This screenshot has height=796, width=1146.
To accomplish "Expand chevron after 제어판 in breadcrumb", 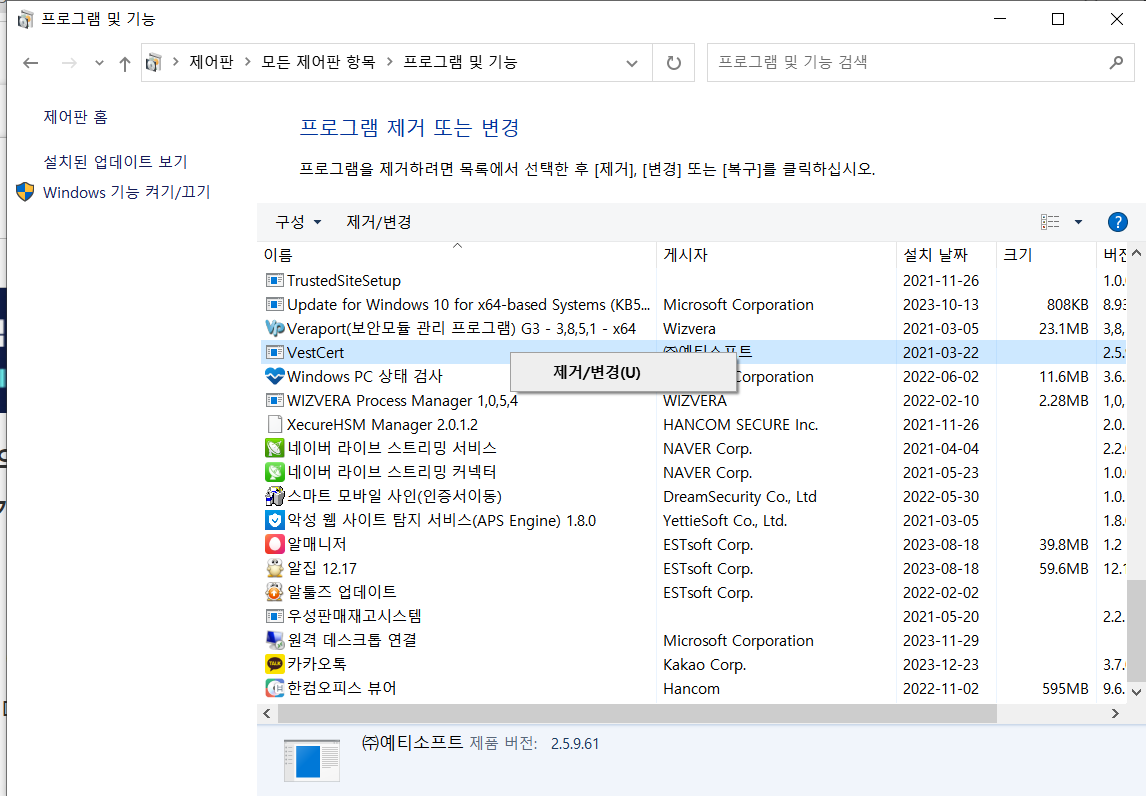I will [x=247, y=62].
